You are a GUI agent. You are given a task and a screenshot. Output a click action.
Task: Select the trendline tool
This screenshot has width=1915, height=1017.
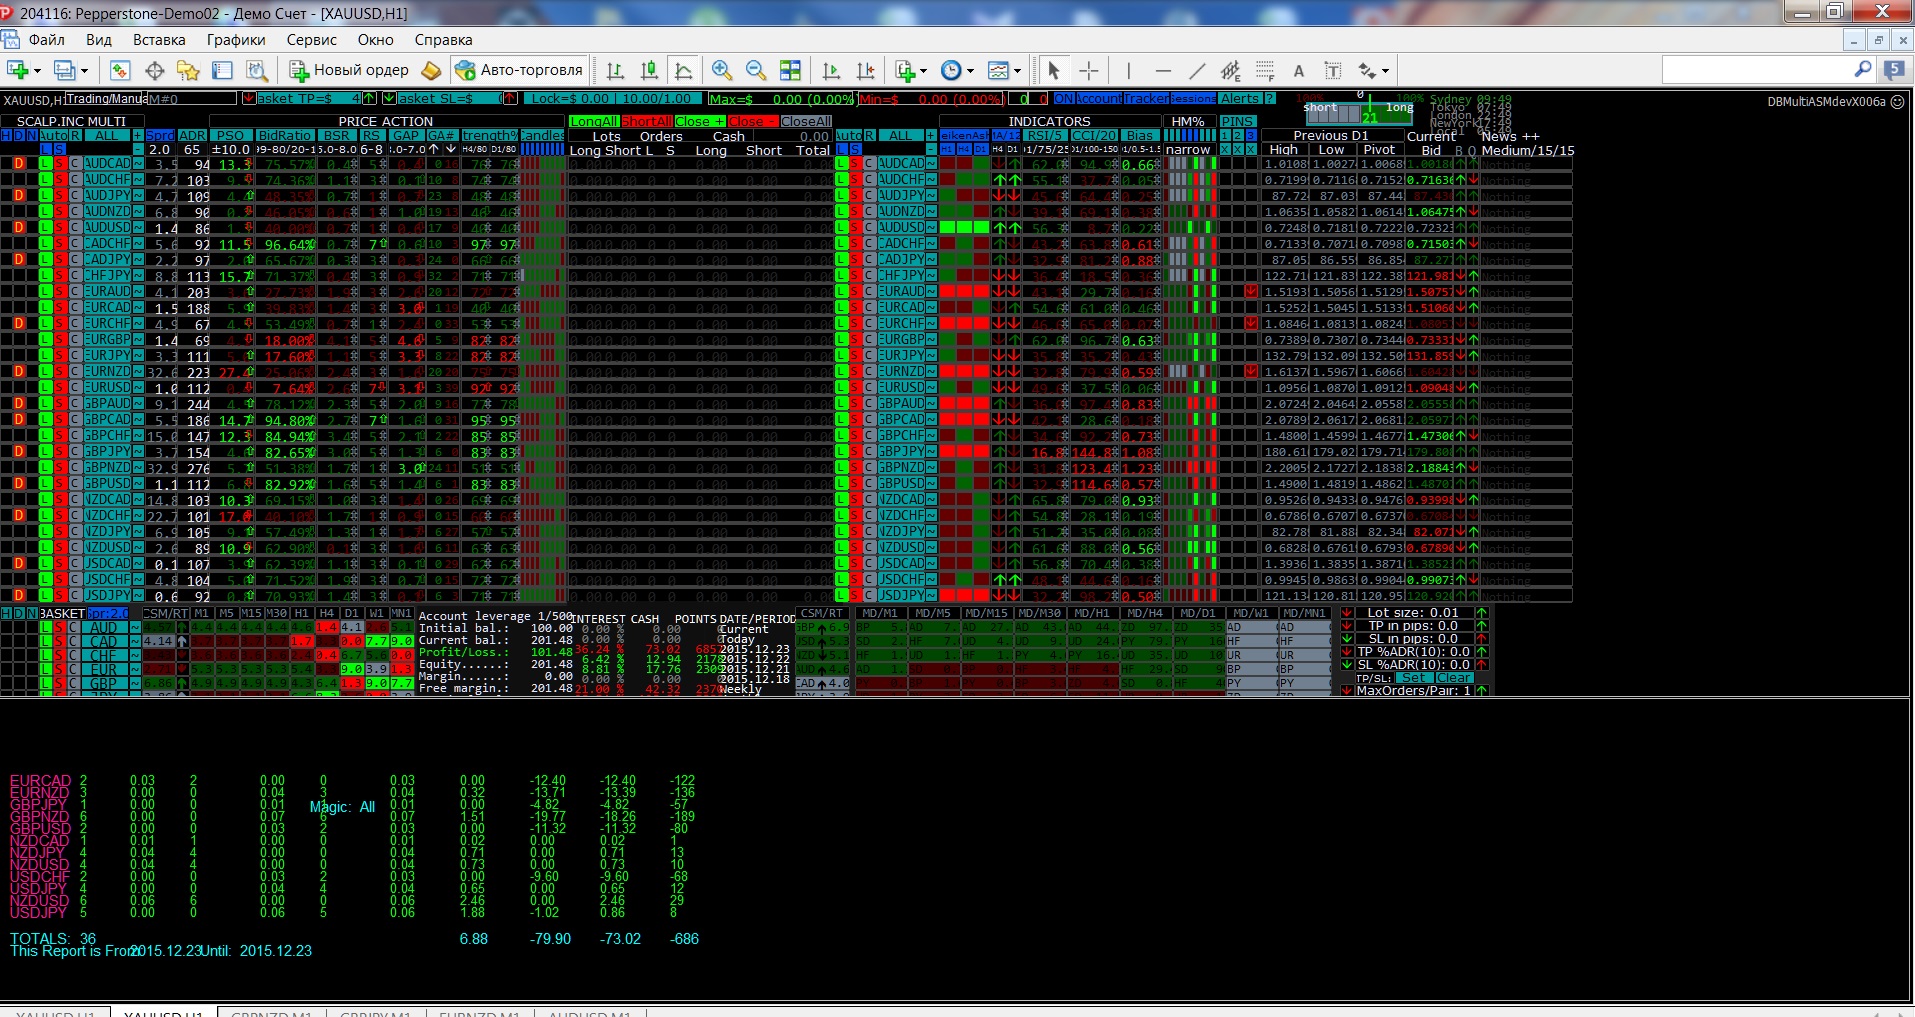tap(1197, 70)
